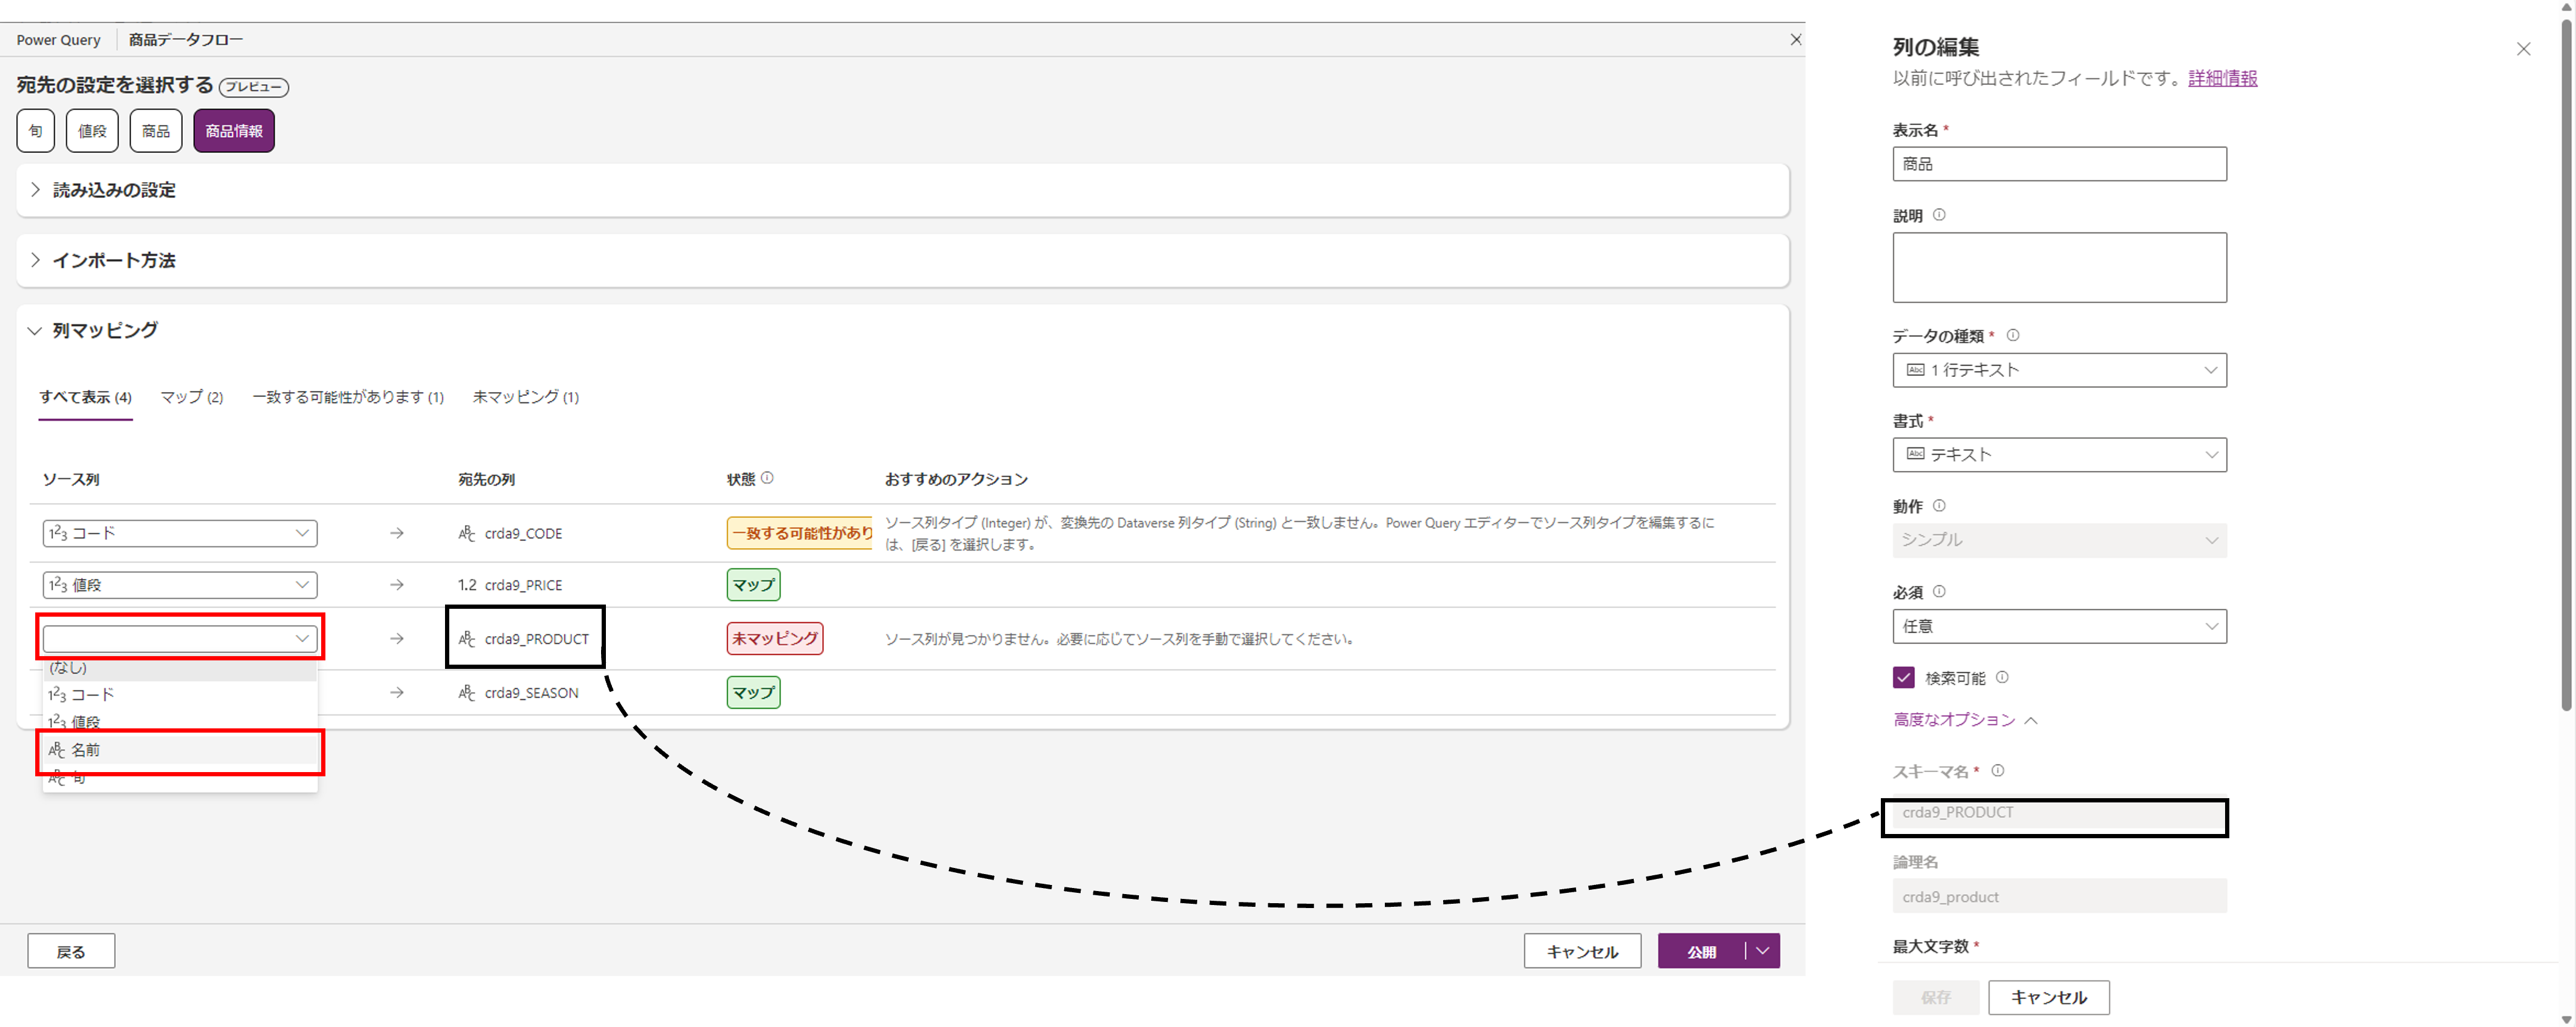Click the info icon beside the 状態 column header

click(768, 478)
